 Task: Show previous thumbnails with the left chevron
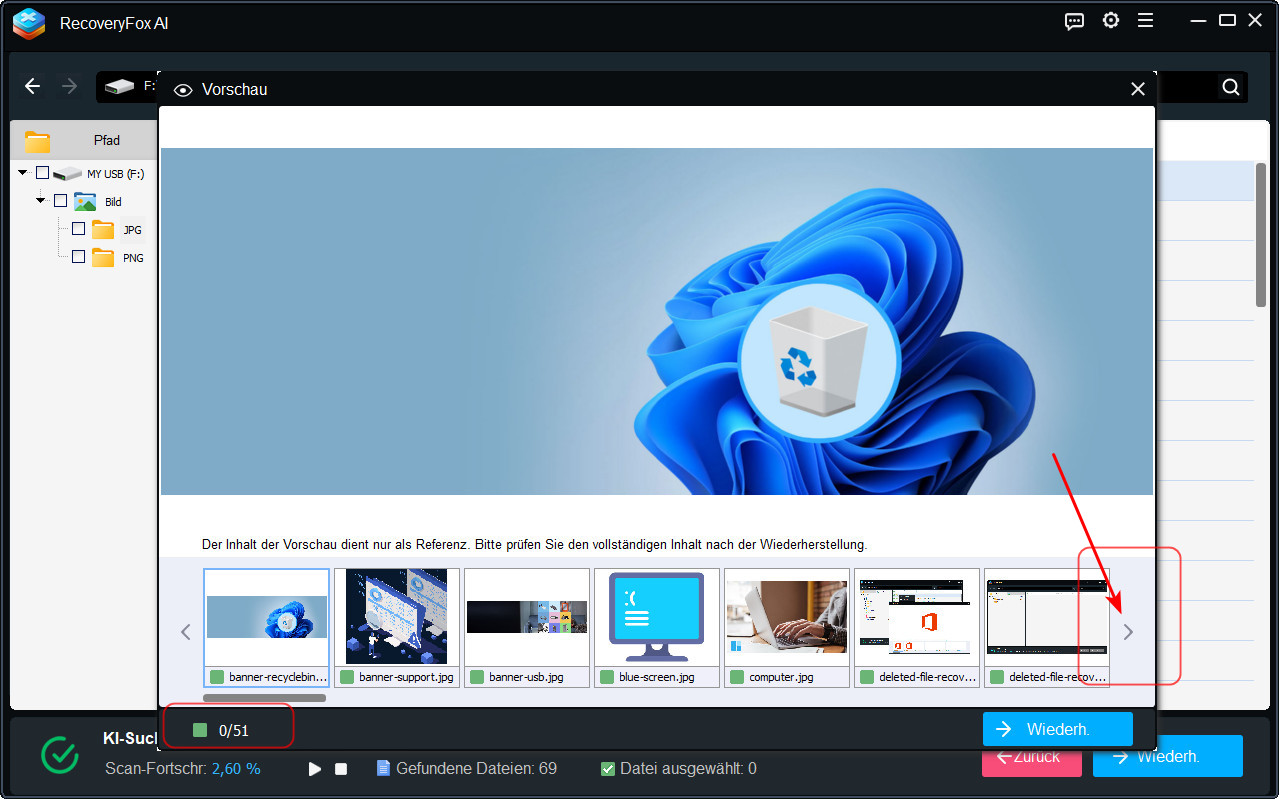185,632
